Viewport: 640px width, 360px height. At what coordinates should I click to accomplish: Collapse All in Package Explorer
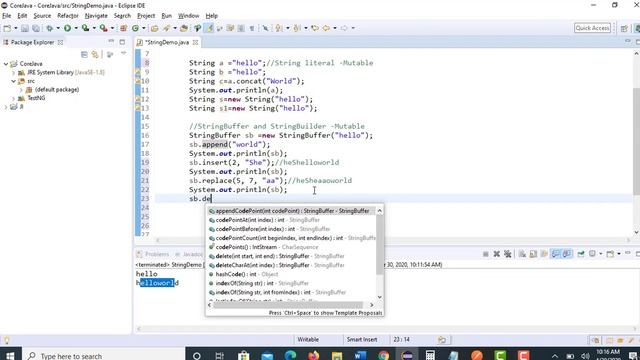click(84, 54)
